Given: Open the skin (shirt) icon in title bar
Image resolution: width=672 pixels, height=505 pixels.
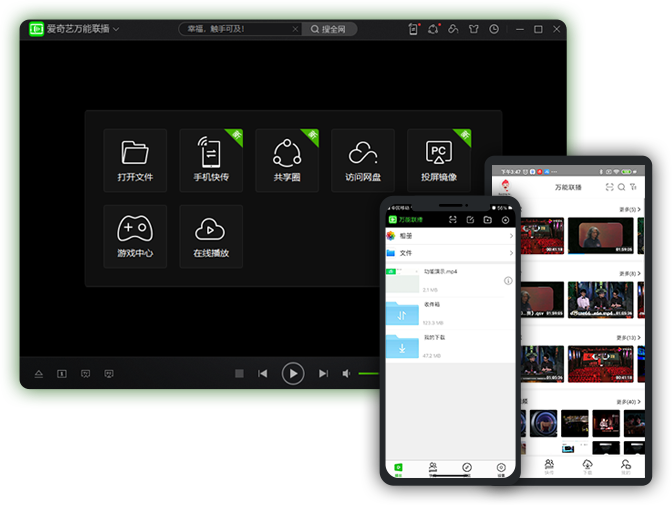Looking at the screenshot, I should tap(473, 29).
